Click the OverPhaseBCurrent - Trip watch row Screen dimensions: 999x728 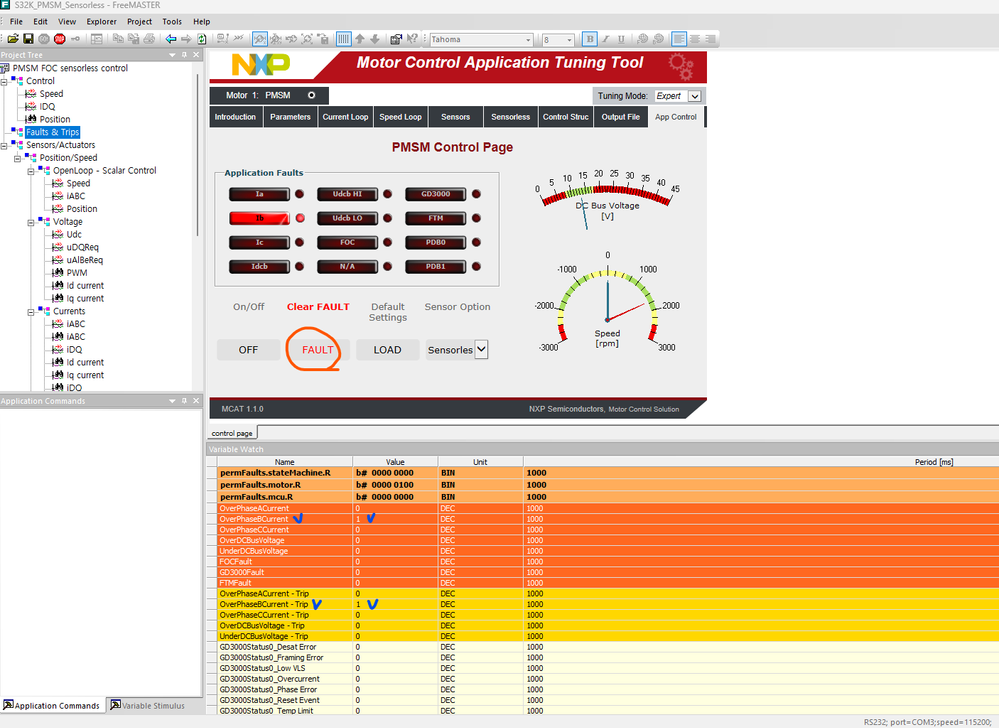(x=603, y=604)
